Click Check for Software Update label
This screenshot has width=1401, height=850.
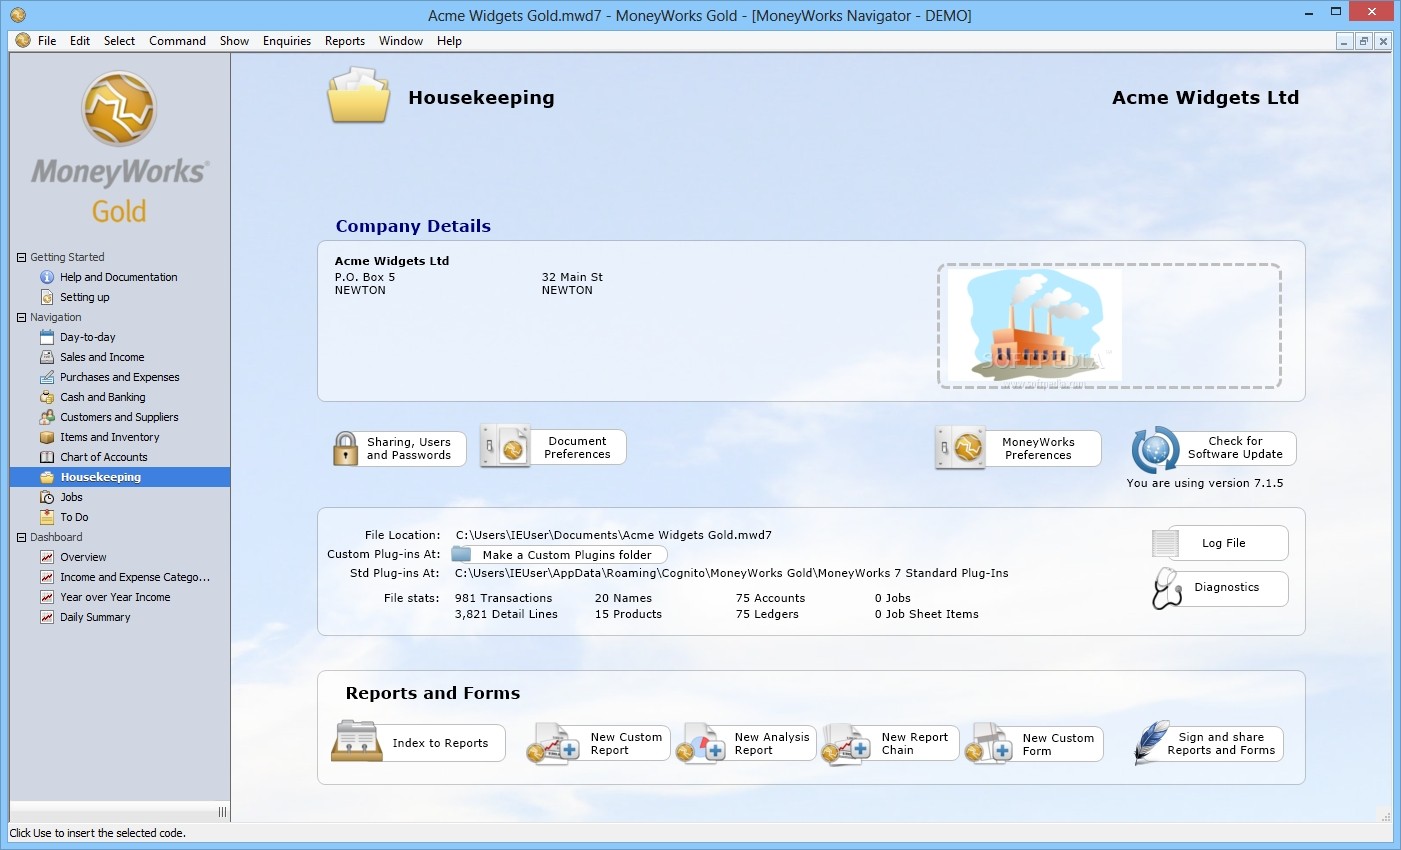click(x=1235, y=447)
